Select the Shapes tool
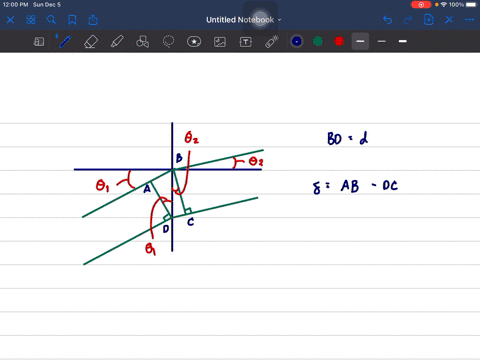Image resolution: width=480 pixels, height=360 pixels. coord(143,42)
